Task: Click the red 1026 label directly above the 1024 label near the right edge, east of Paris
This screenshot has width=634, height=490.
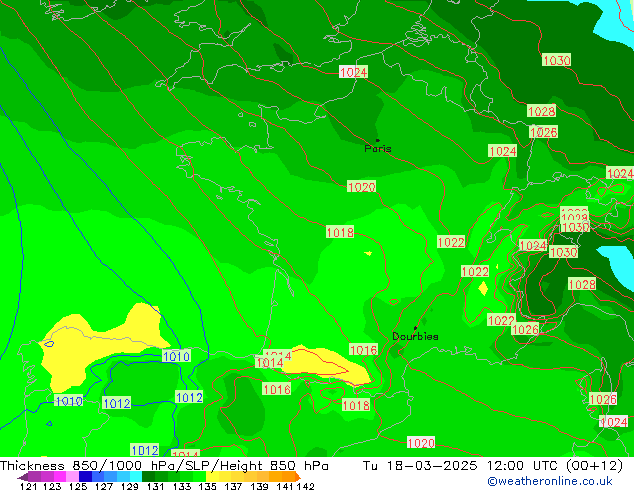Action: point(543,132)
